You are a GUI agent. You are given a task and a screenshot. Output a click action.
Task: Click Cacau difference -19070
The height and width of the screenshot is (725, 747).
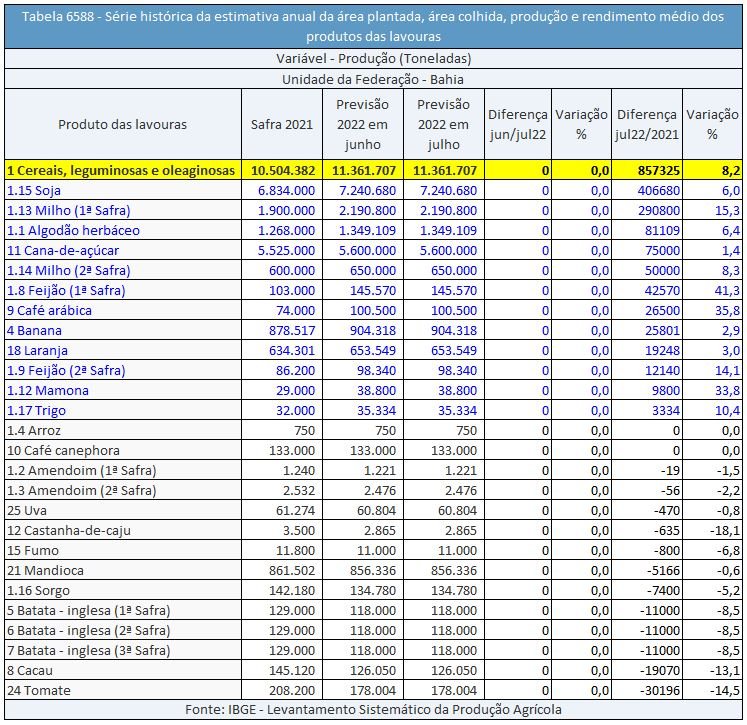point(660,671)
